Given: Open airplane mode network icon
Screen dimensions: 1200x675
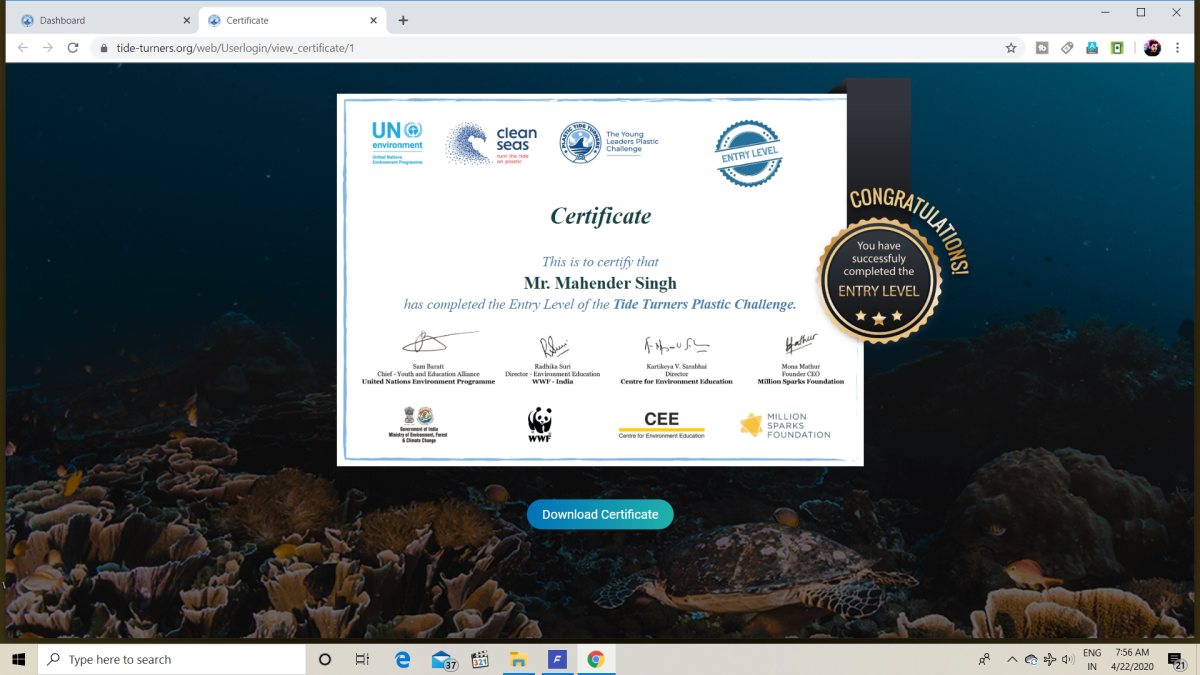Looking at the screenshot, I should pos(1050,659).
